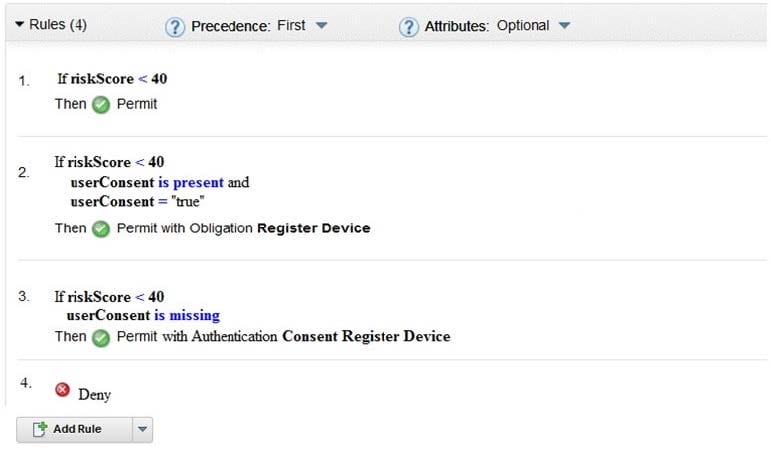Click the help icon beside Attributes

[408, 27]
